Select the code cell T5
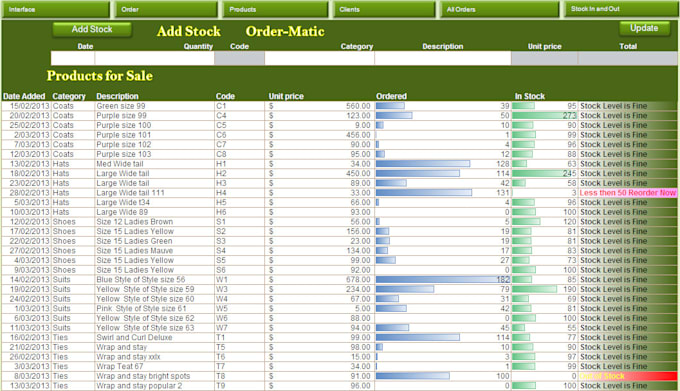Screen dimensions: 680x391 coord(239,347)
